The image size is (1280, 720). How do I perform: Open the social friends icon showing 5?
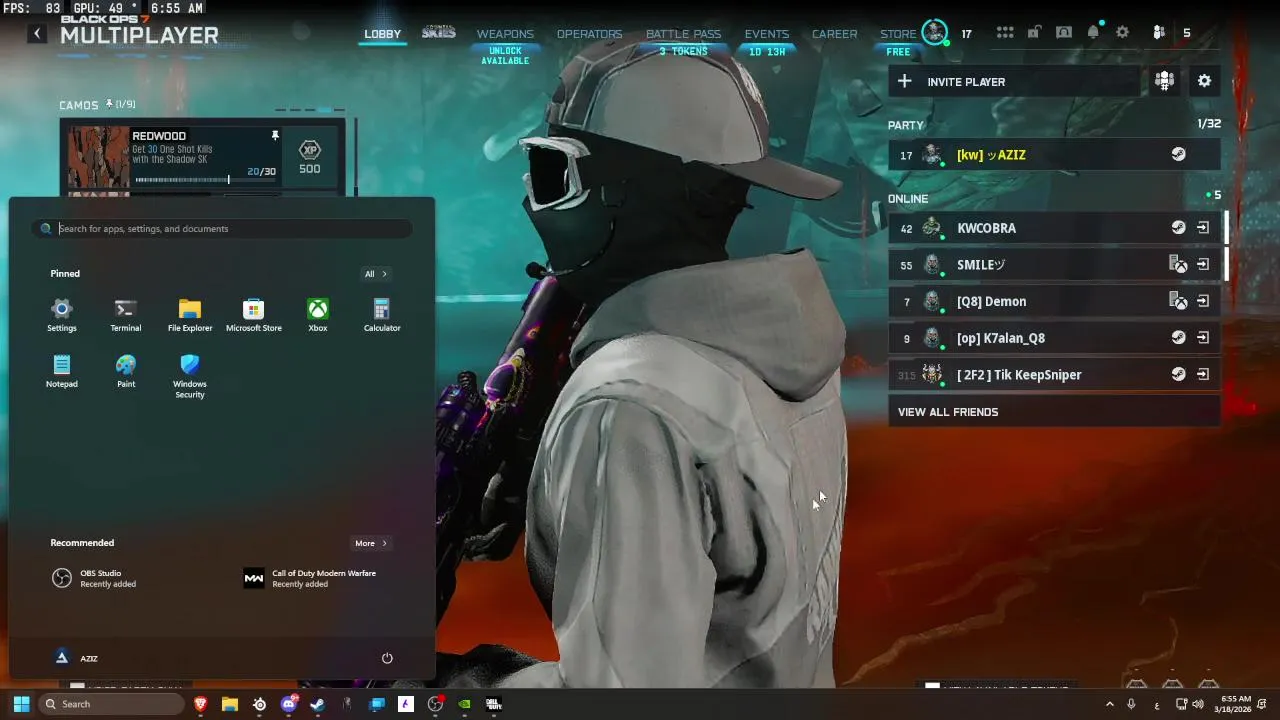click(x=1159, y=33)
